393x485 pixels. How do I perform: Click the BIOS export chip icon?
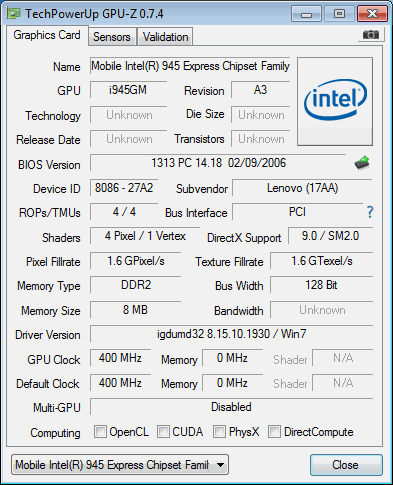coord(362,163)
